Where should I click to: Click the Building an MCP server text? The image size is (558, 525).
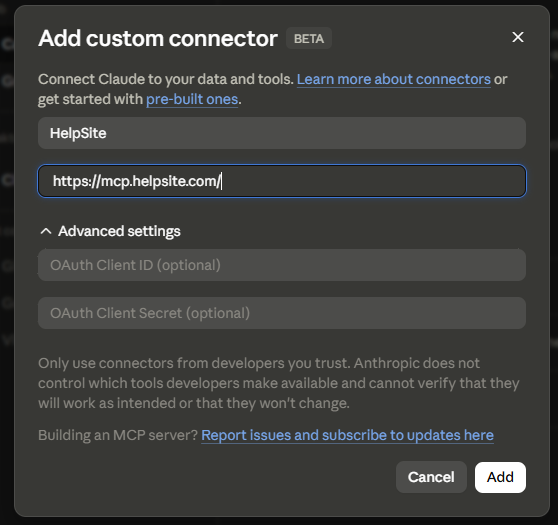point(118,435)
